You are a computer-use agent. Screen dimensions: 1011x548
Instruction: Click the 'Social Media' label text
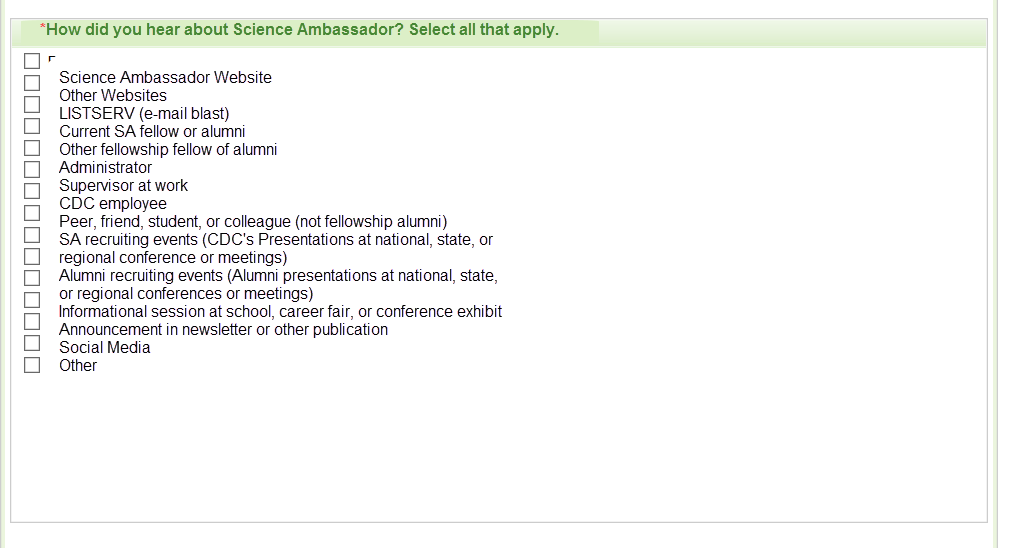[x=105, y=348]
